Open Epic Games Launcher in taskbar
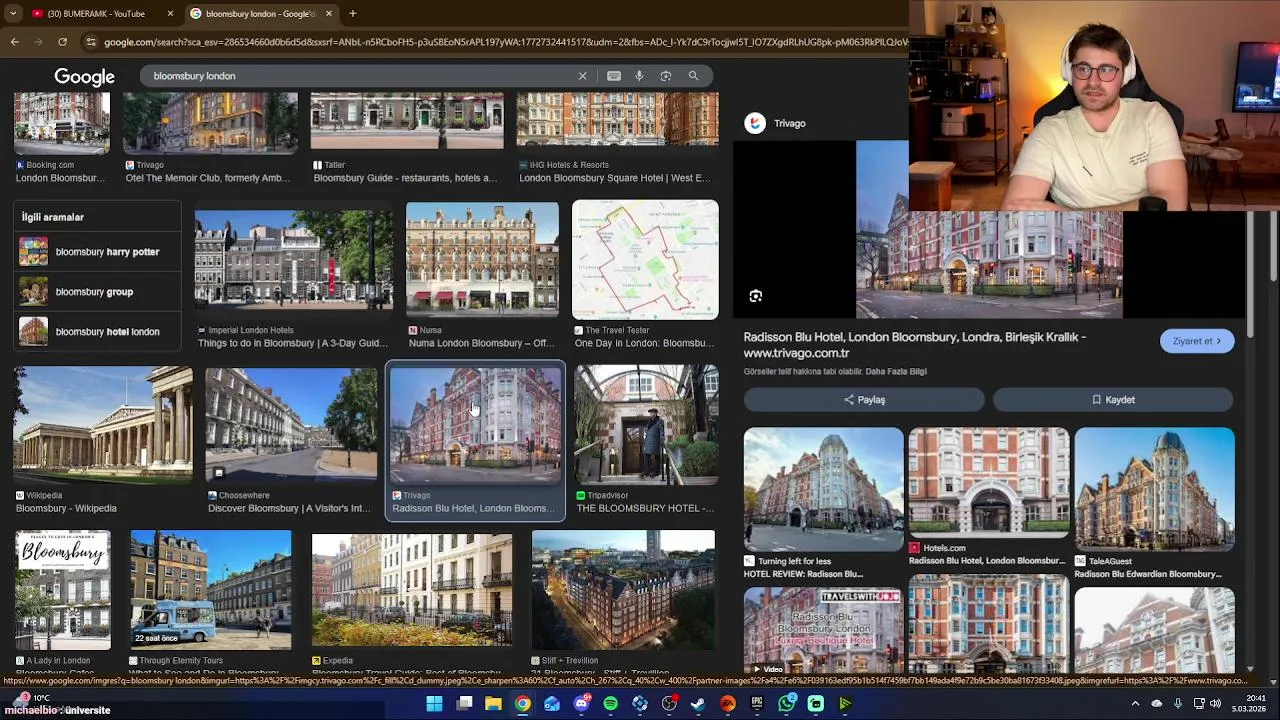This screenshot has width=1280, height=720. pyautogui.click(x=757, y=704)
